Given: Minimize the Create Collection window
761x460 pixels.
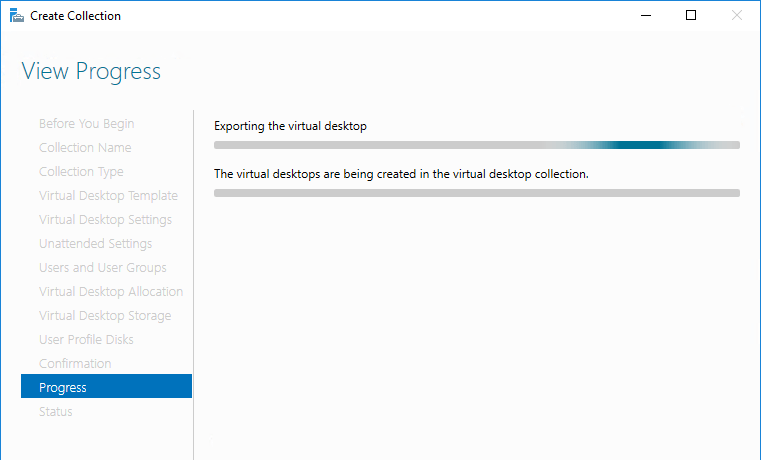Looking at the screenshot, I should [644, 16].
